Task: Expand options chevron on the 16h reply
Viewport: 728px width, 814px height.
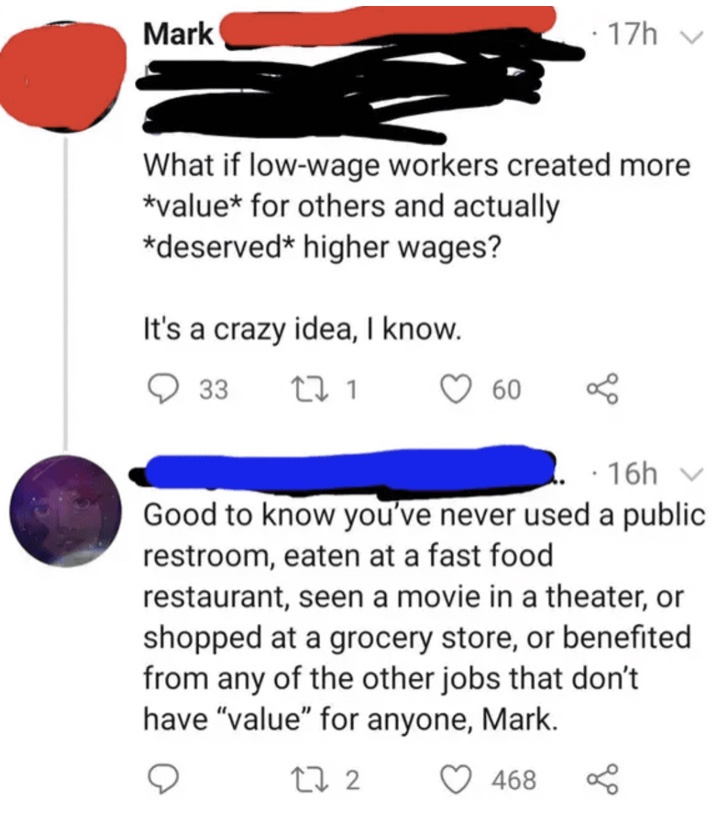Action: click(x=691, y=474)
